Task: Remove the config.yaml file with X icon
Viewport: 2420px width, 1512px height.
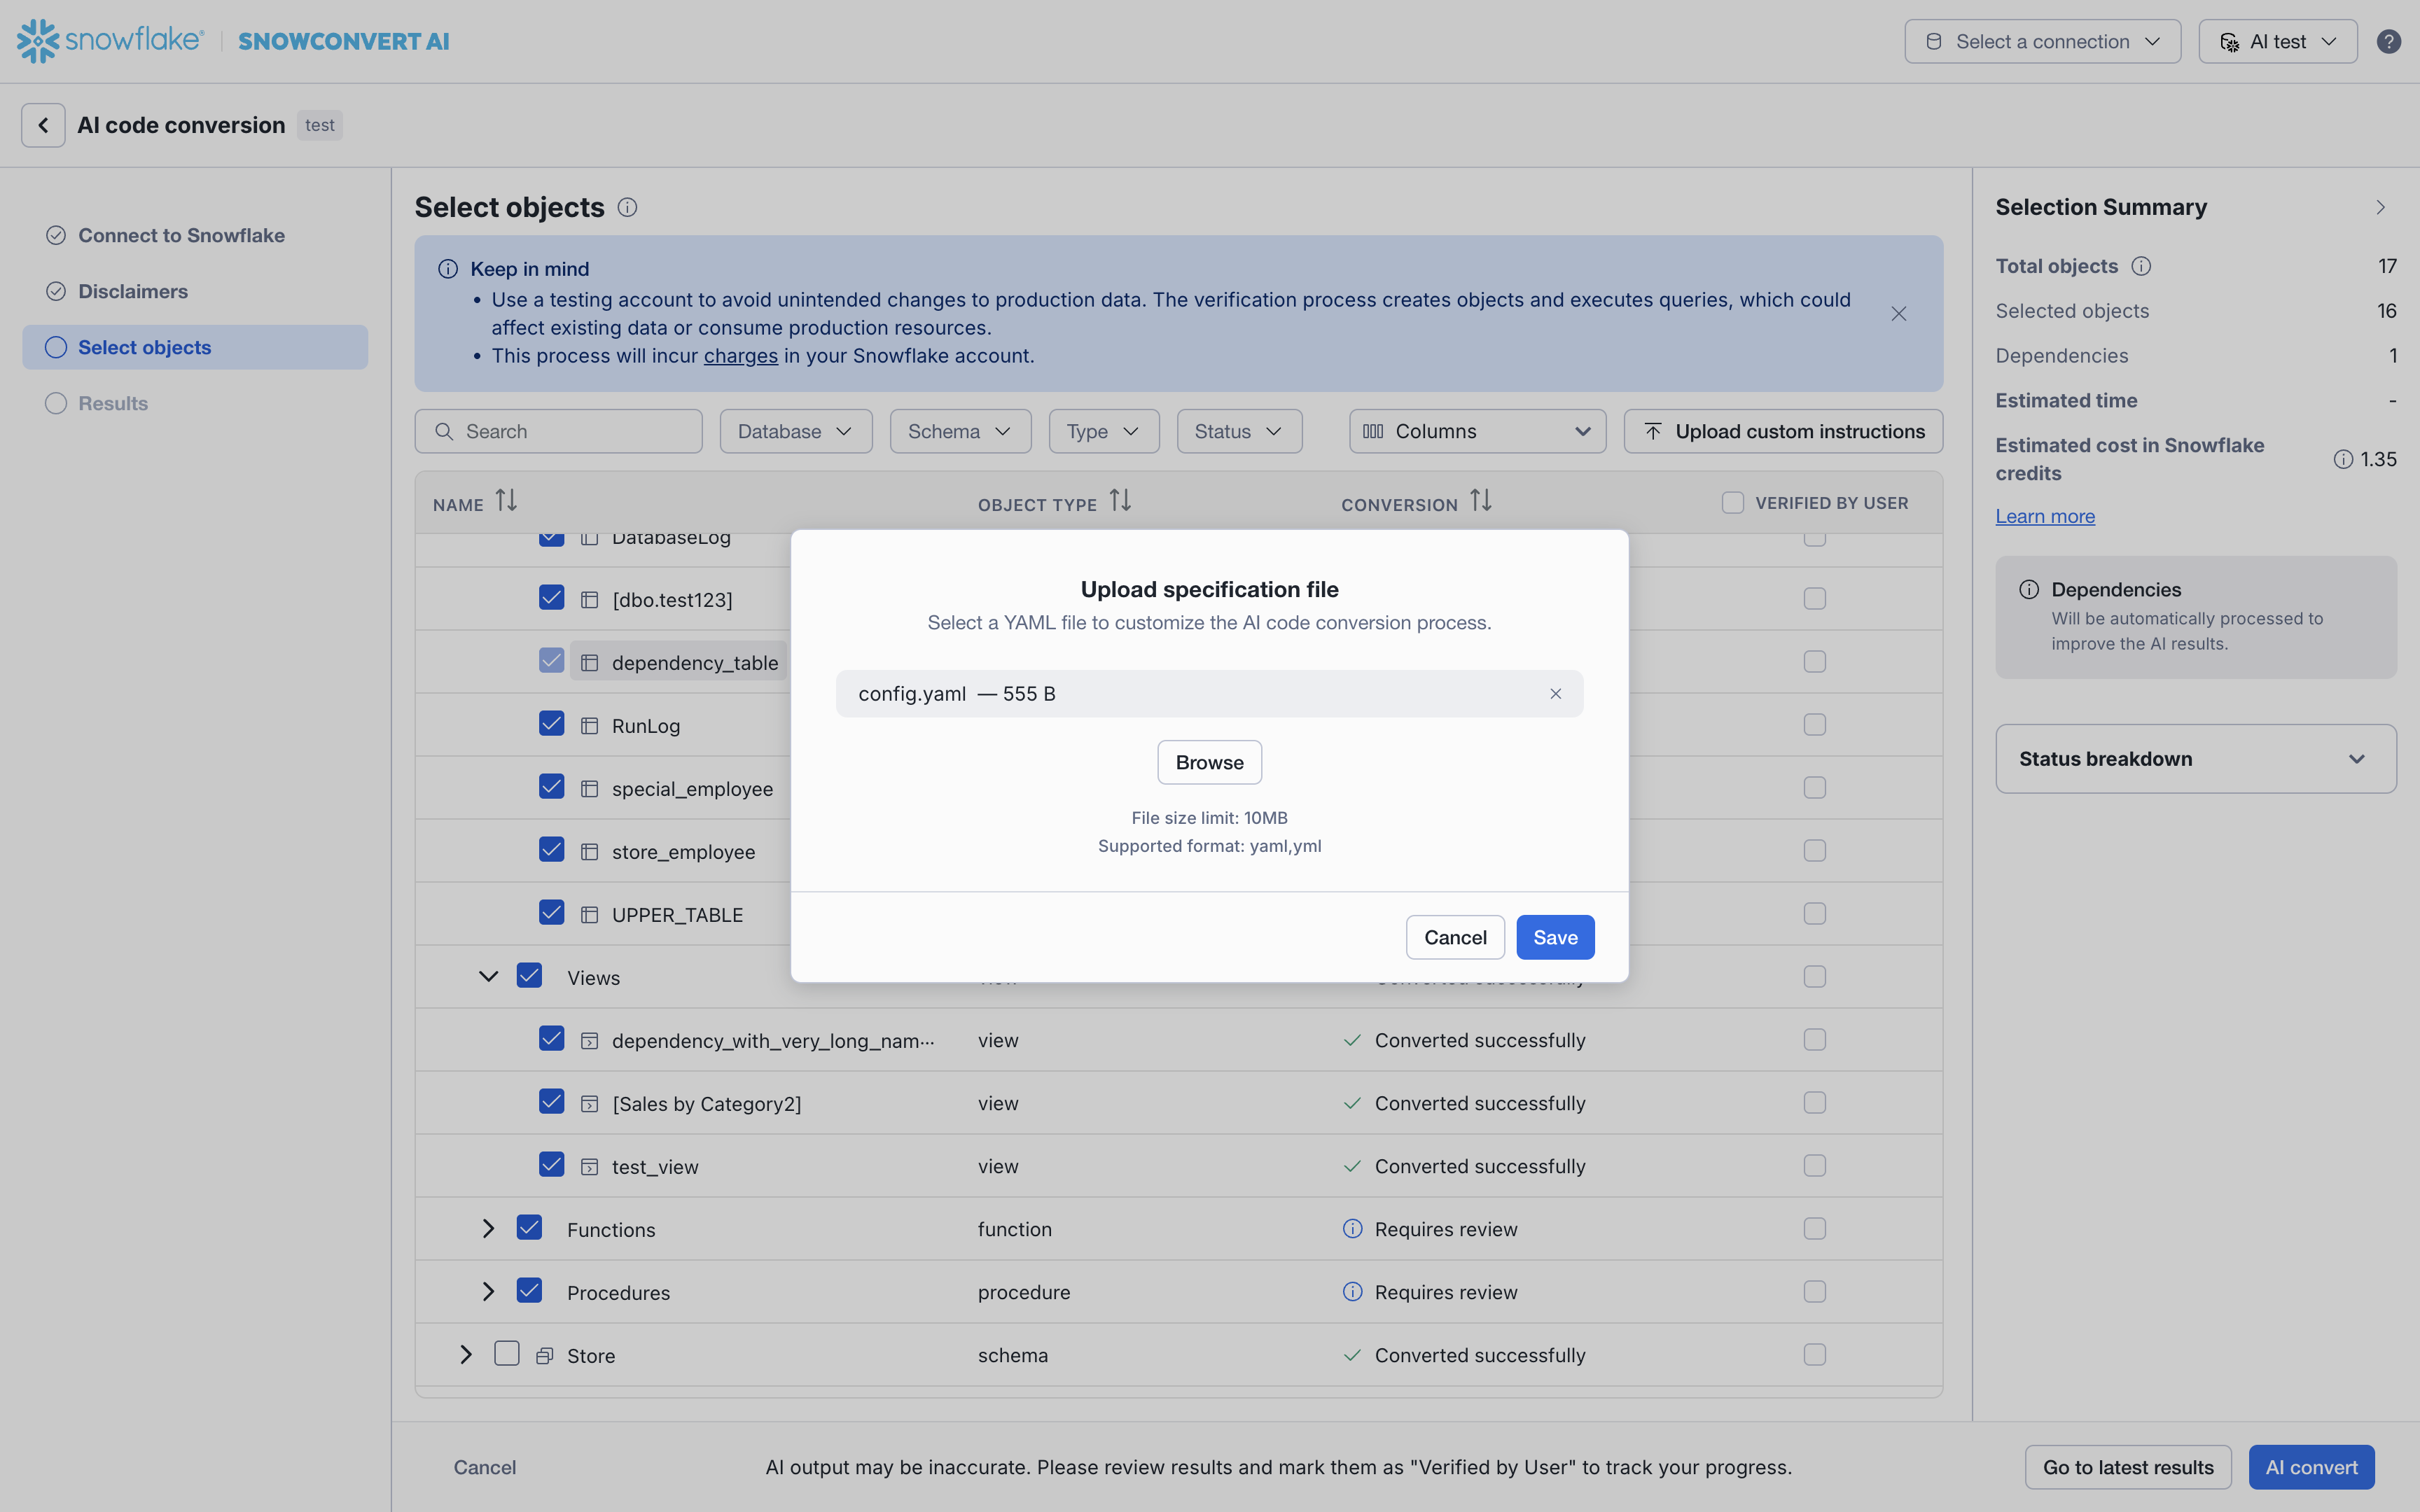Action: pyautogui.click(x=1555, y=694)
